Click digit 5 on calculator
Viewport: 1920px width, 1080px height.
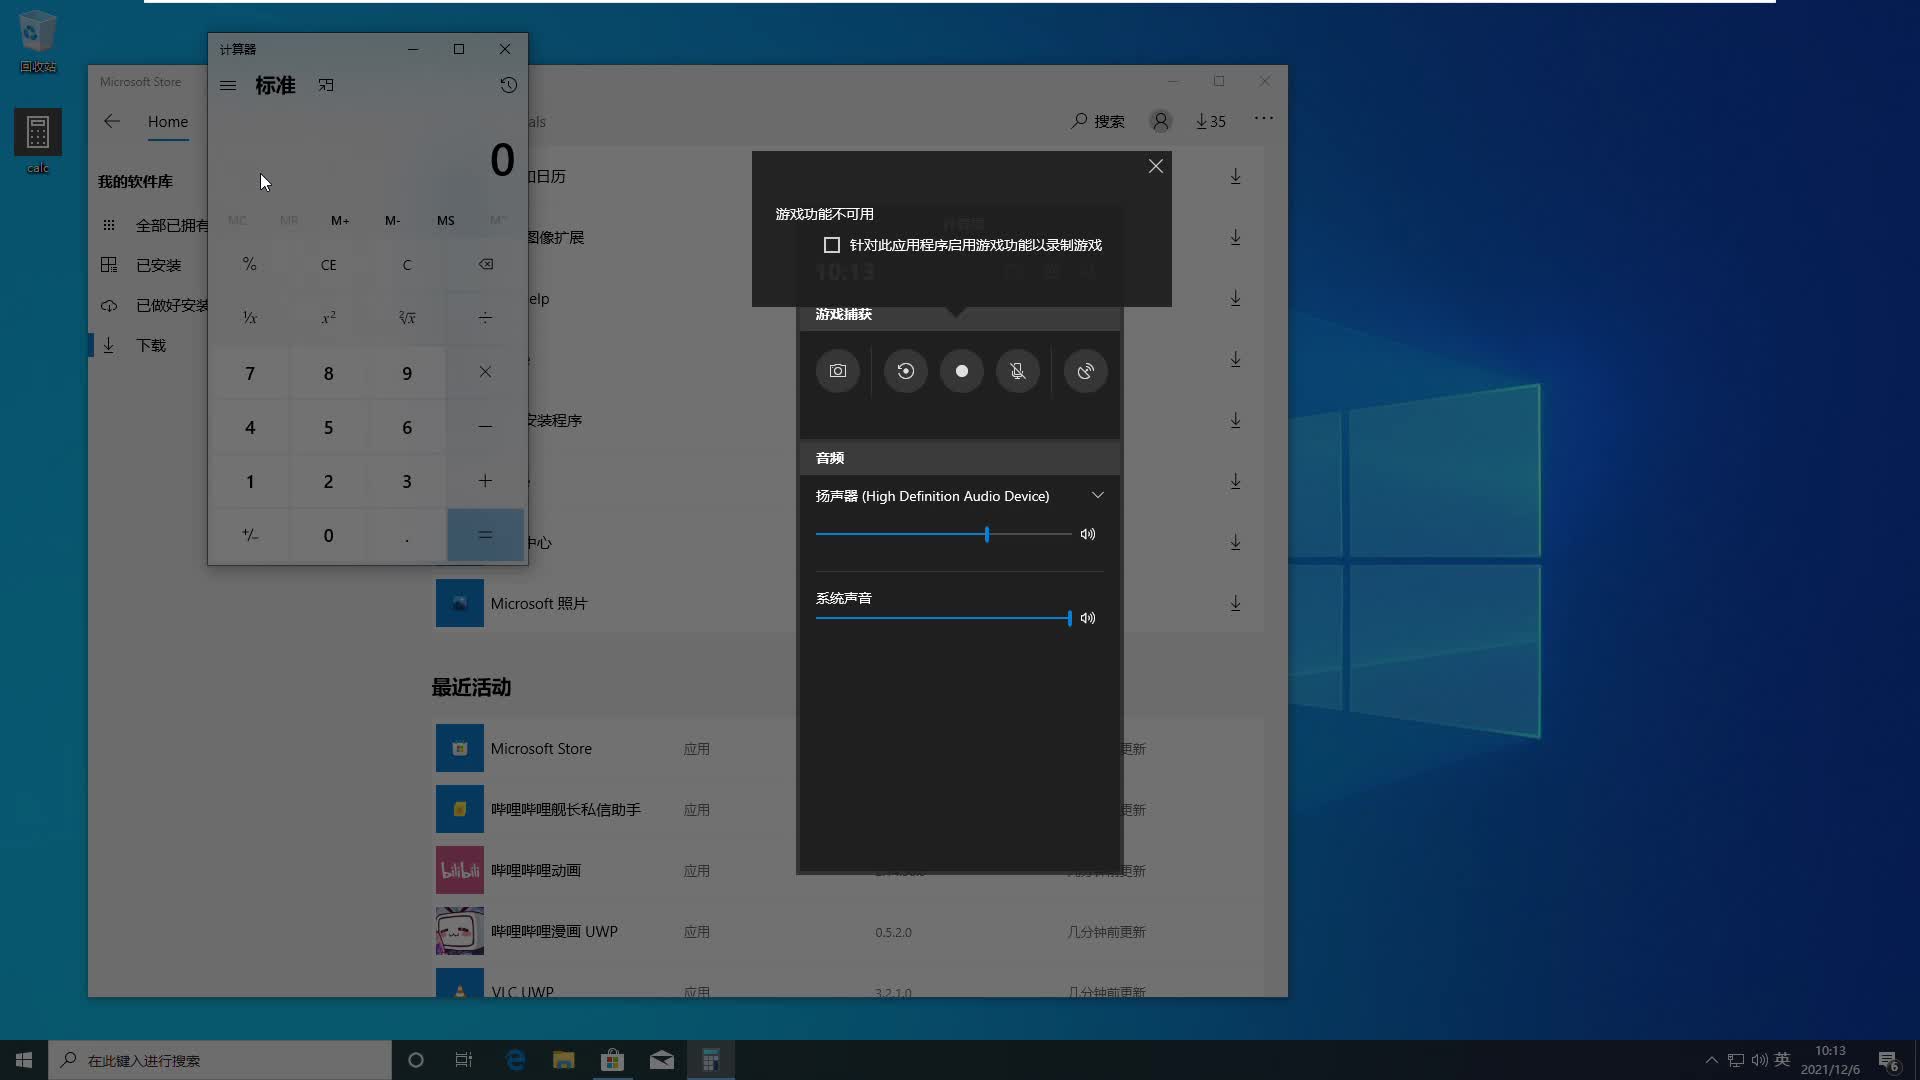[x=328, y=427]
